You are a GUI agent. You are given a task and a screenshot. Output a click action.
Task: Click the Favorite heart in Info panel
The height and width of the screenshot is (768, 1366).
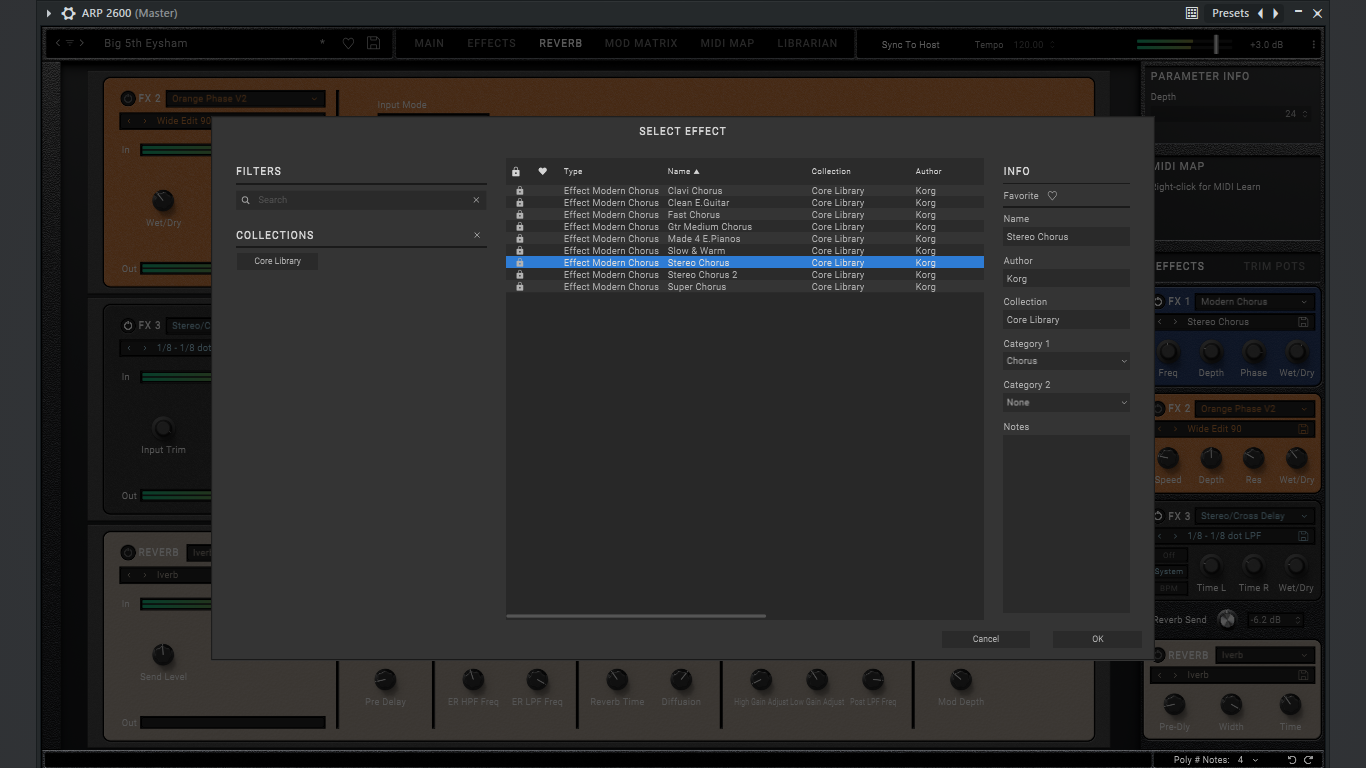1052,196
